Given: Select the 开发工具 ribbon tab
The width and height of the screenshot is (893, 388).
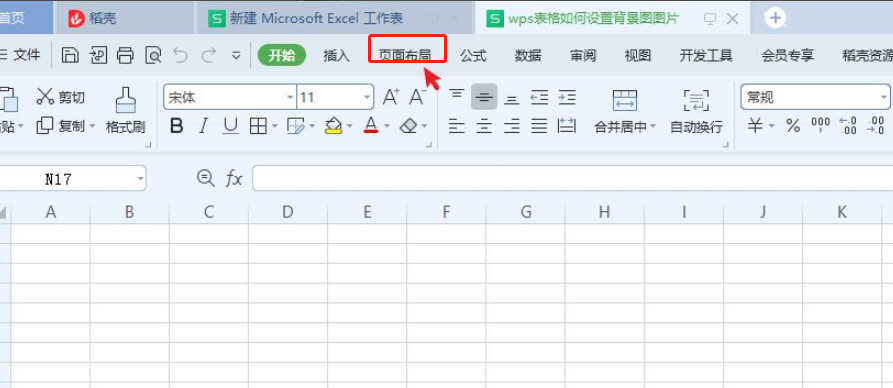Looking at the screenshot, I should (x=706, y=56).
